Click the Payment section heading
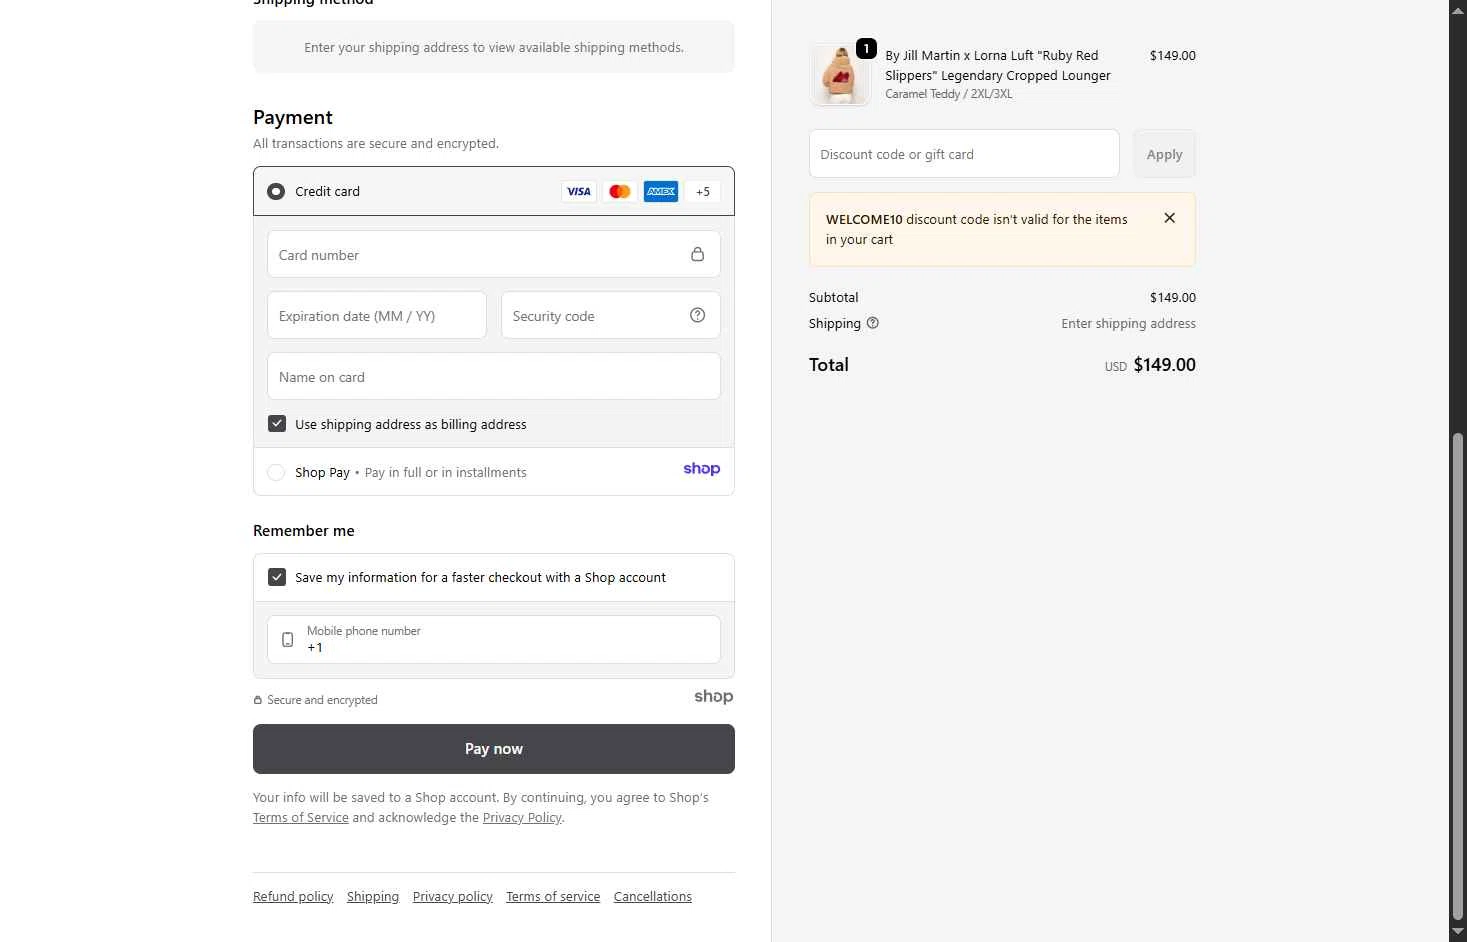The width and height of the screenshot is (1467, 942). 293,117
